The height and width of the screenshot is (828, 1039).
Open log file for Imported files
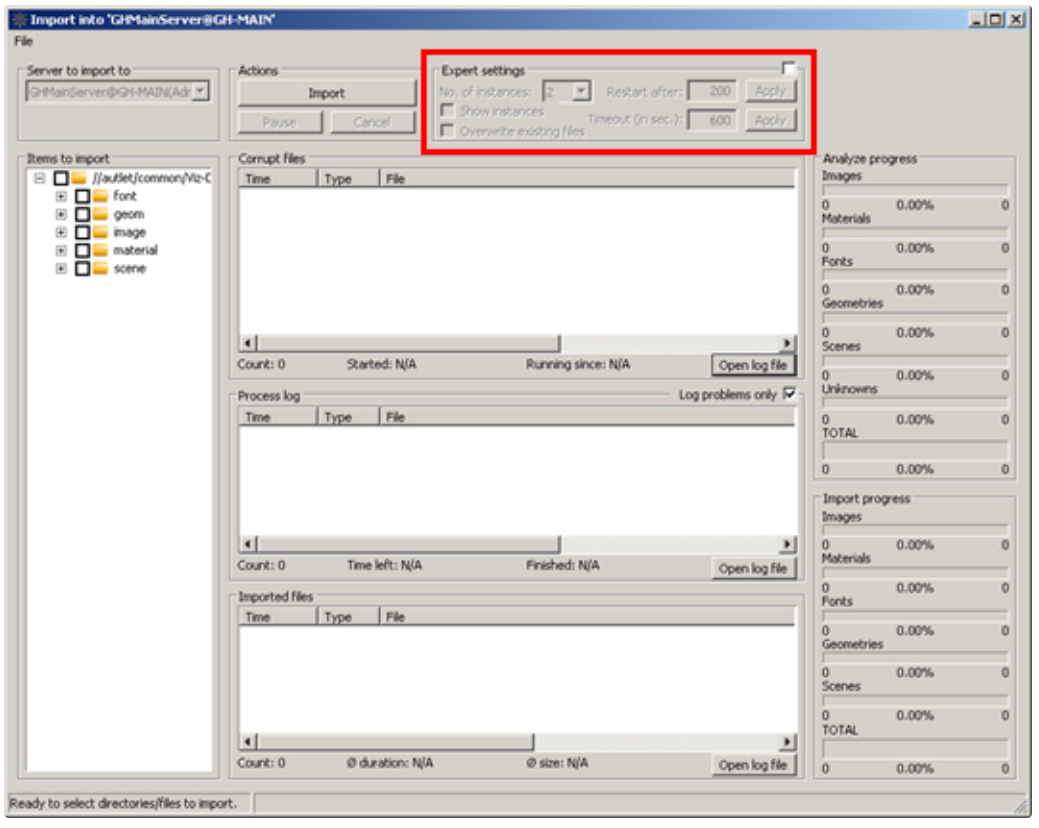pos(753,766)
